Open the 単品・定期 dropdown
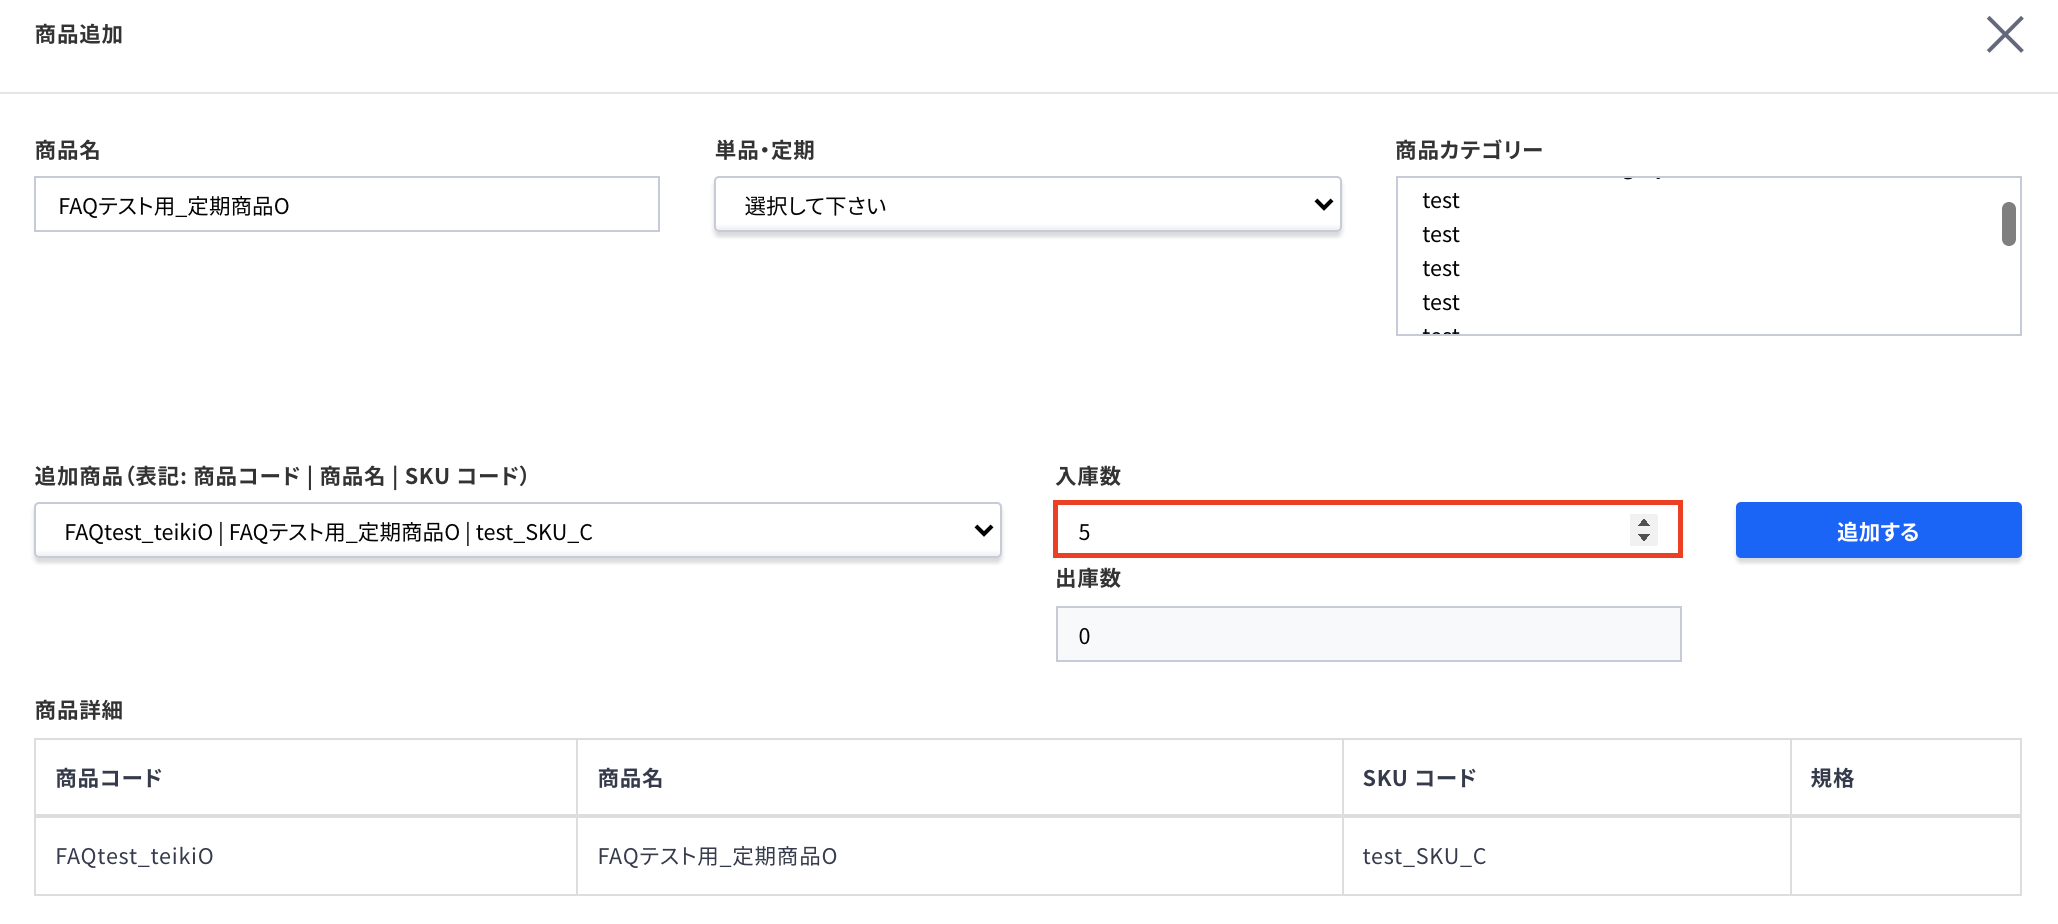Viewport: 2058px width, 924px height. (x=1027, y=205)
